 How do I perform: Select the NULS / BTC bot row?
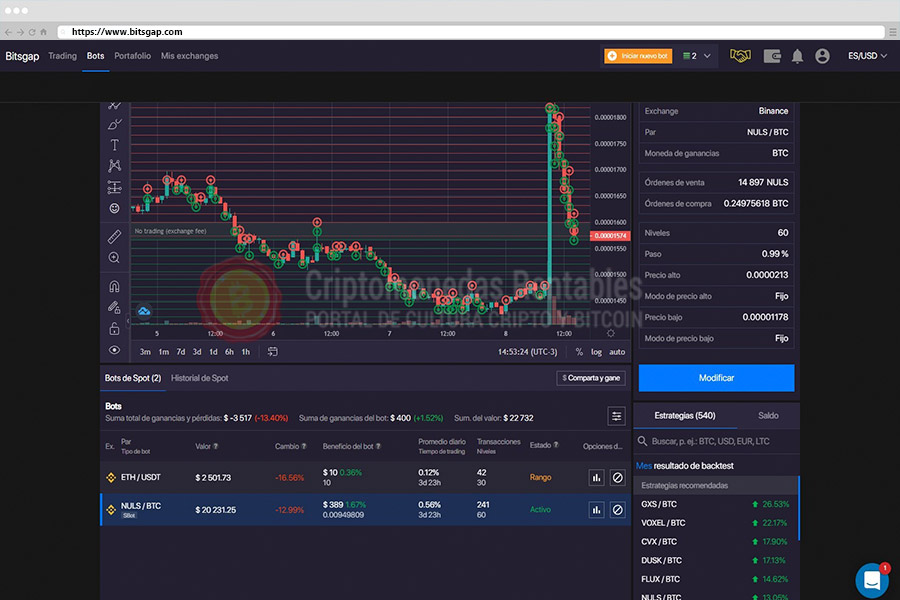point(366,510)
